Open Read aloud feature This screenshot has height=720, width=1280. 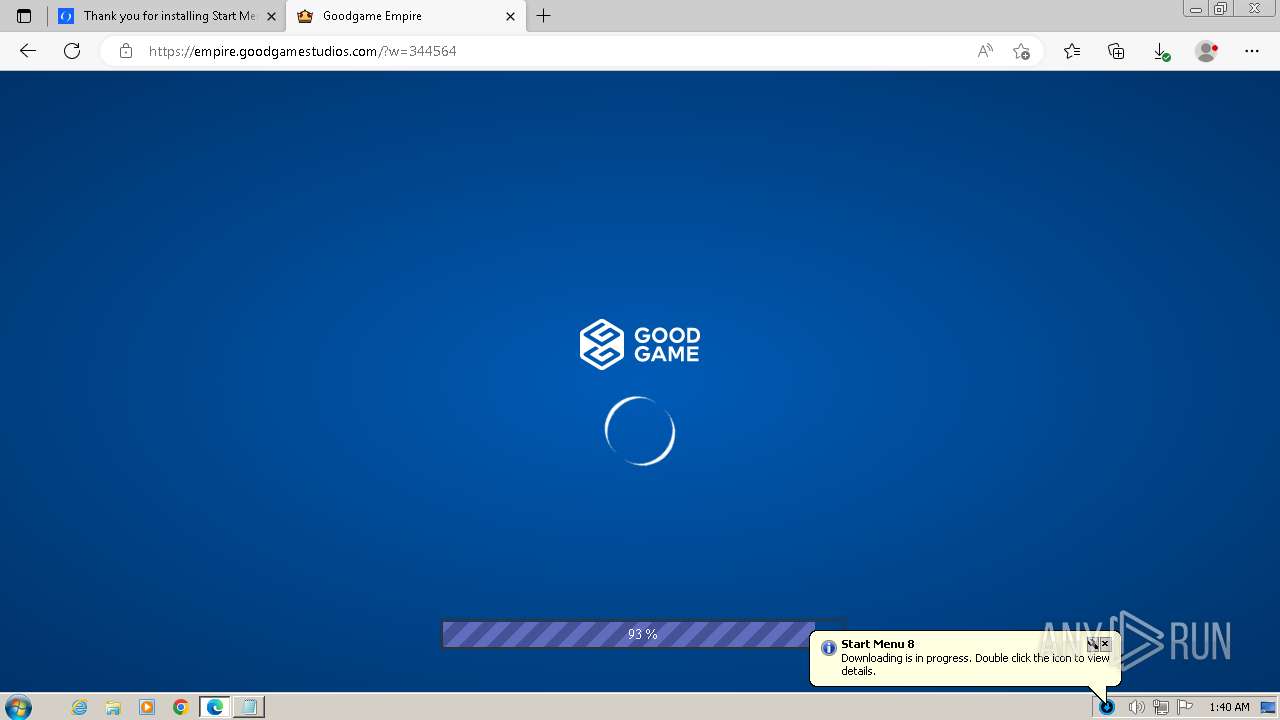click(x=985, y=51)
